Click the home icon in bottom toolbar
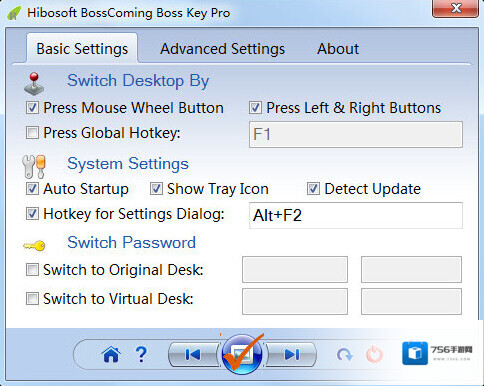484x386 pixels. coord(111,354)
